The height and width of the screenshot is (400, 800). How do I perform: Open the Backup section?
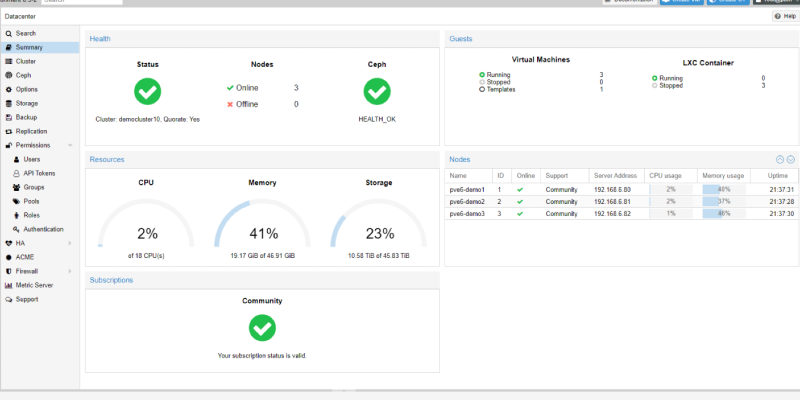[26, 117]
